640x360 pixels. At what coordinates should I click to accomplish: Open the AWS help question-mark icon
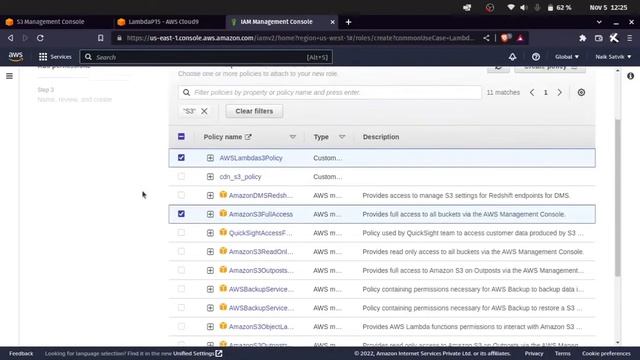(x=536, y=57)
